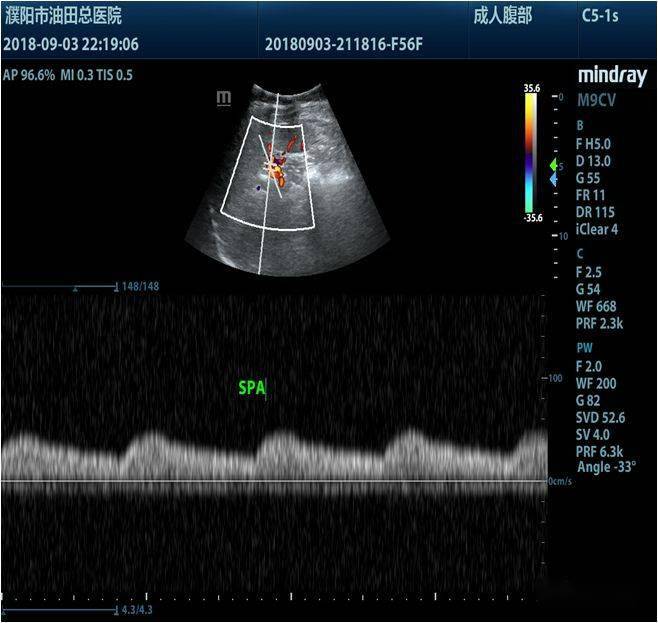Click the green focus arrow on depth scale
Viewport: 658px width, 623px height.
(555, 164)
